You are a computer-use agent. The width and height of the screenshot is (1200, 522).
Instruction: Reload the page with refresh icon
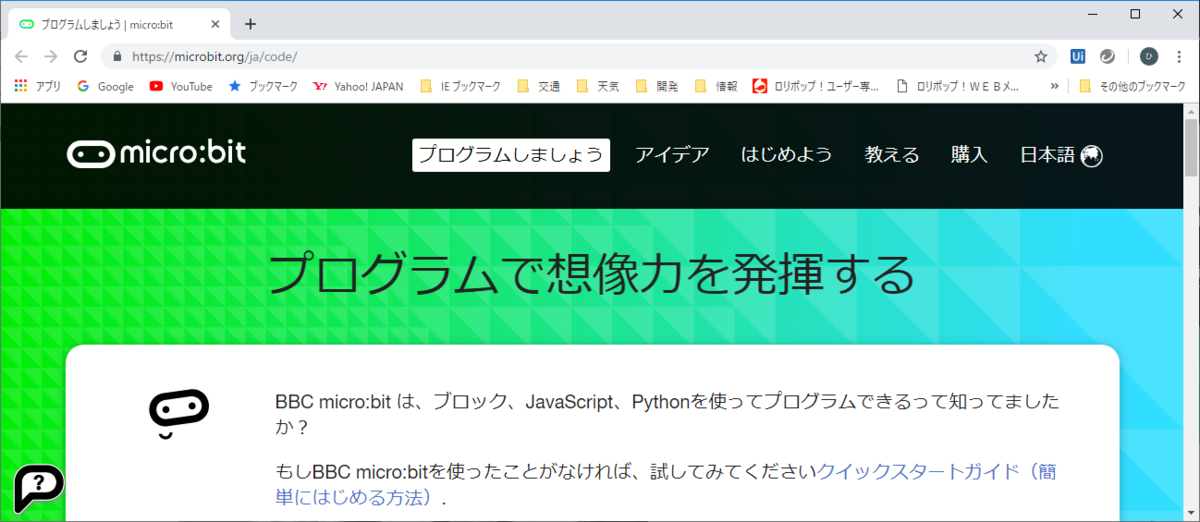coord(81,57)
